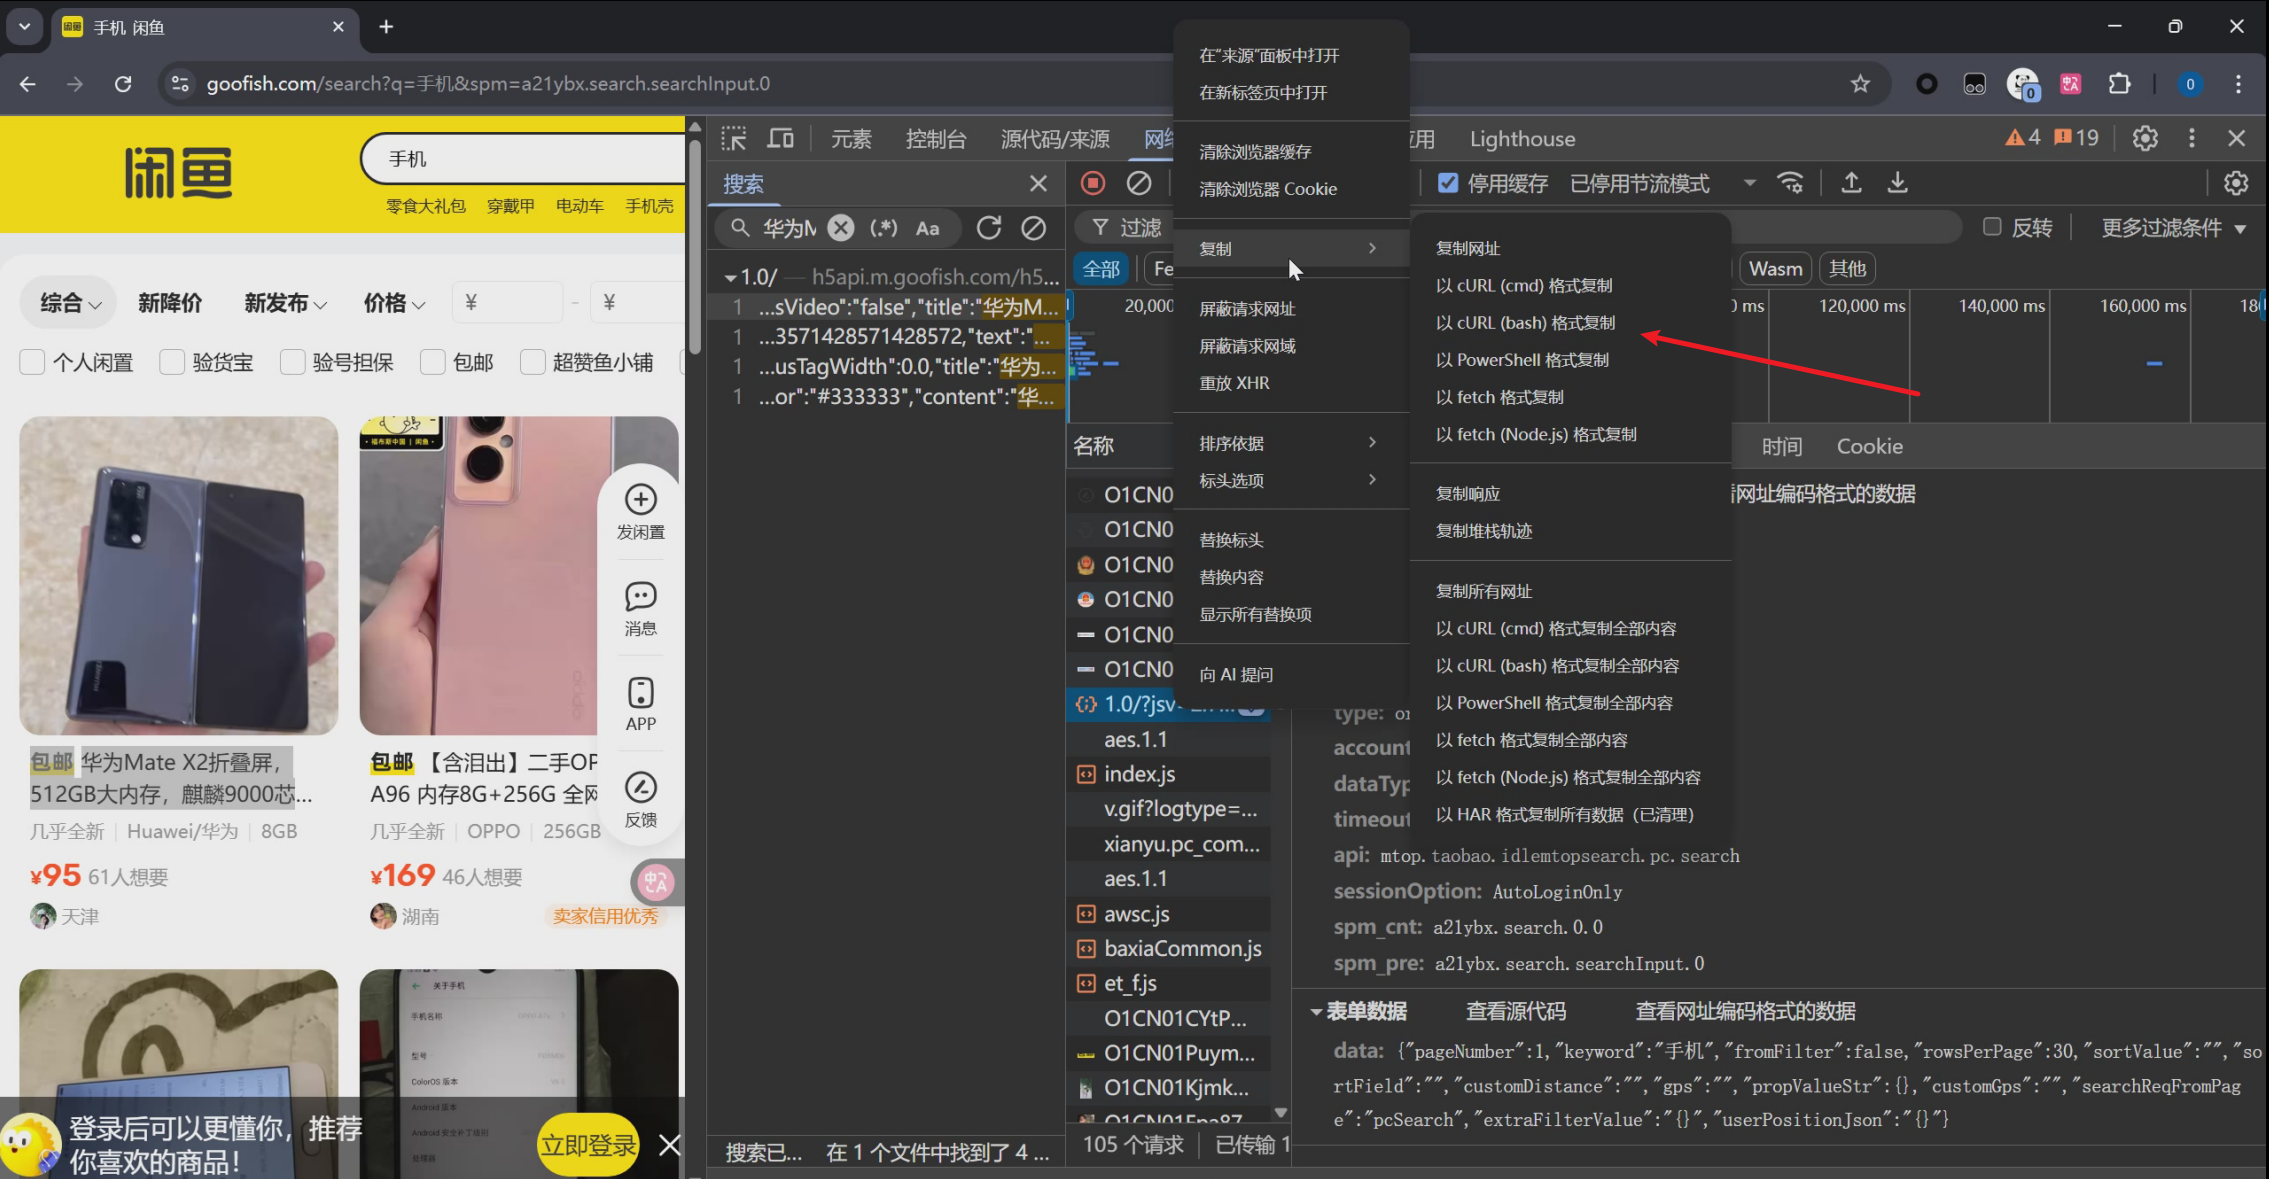The height and width of the screenshot is (1179, 2269).
Task: Click the clear network log icon
Action: point(1139,183)
